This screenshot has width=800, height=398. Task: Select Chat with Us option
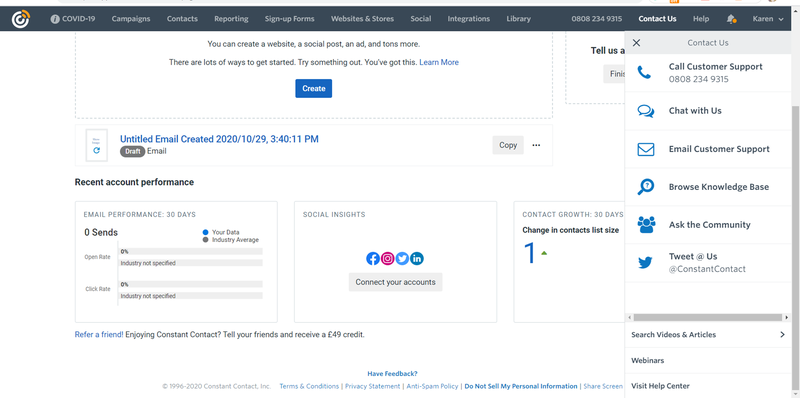(708, 111)
